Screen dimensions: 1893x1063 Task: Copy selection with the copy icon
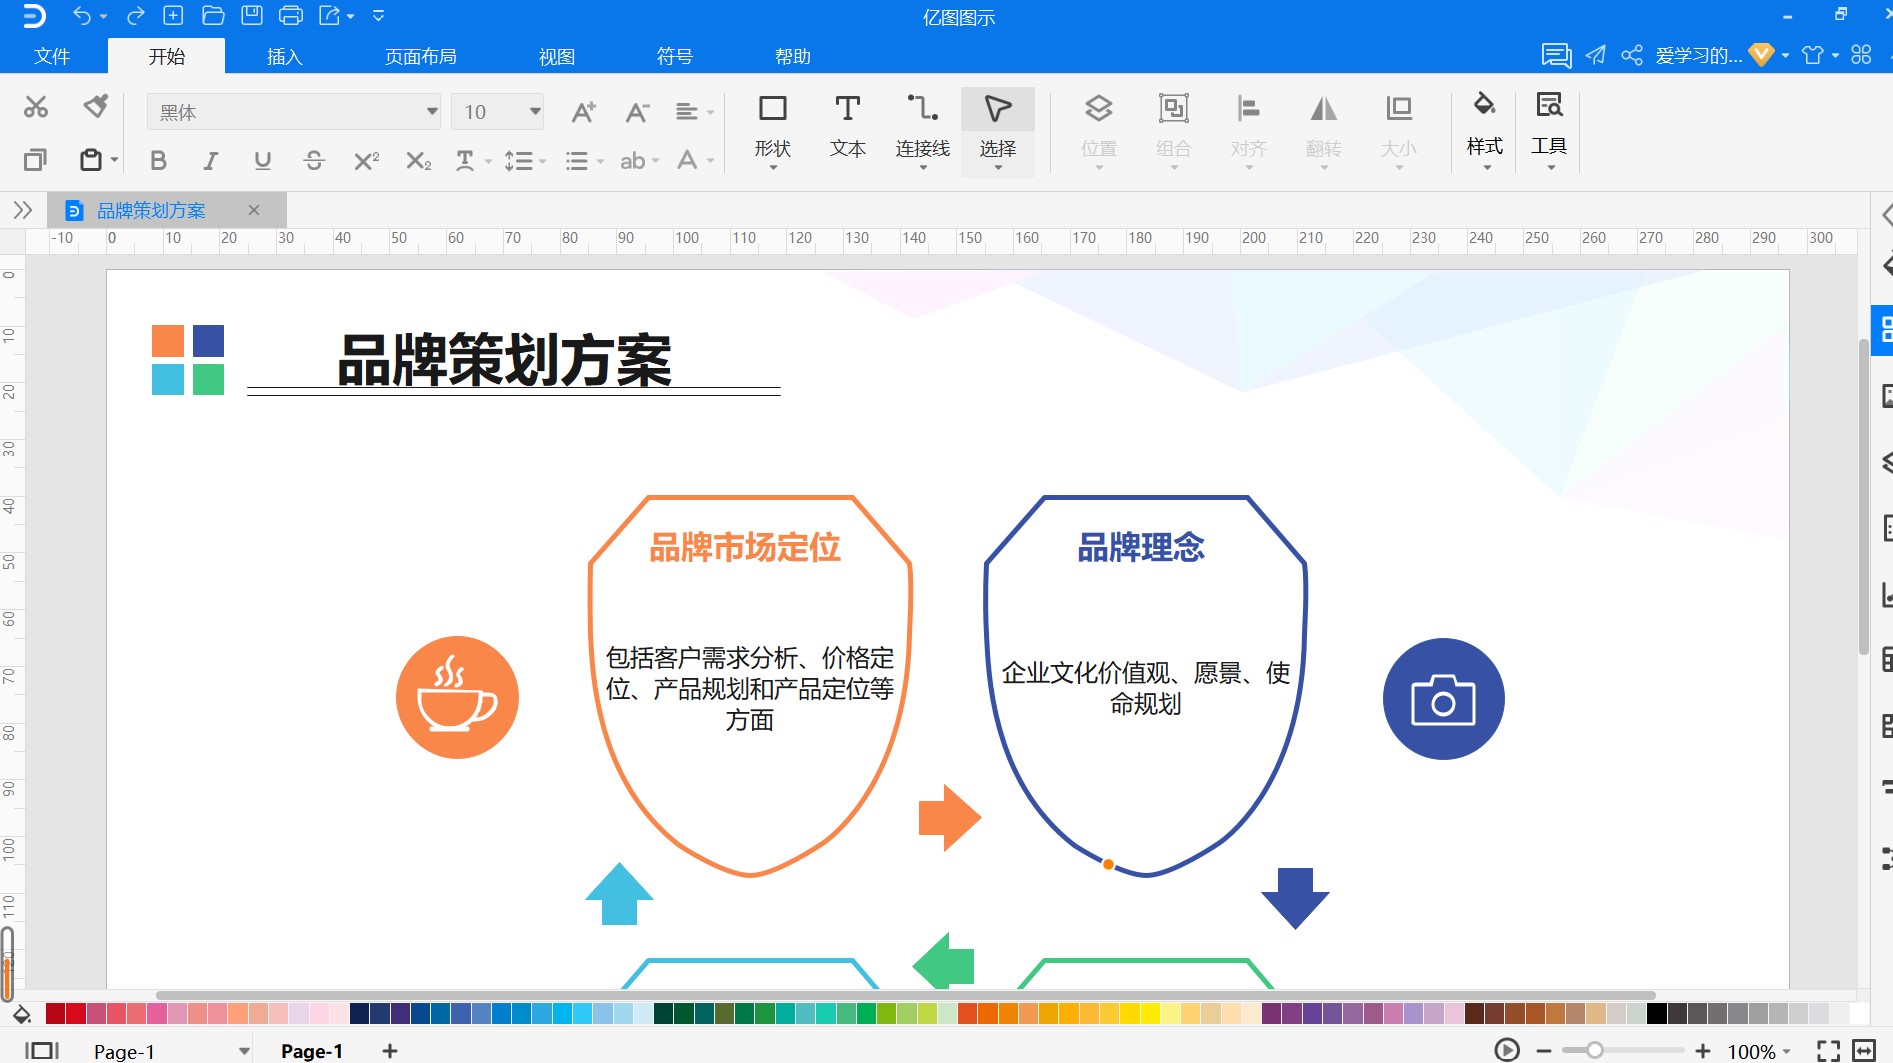[35, 160]
